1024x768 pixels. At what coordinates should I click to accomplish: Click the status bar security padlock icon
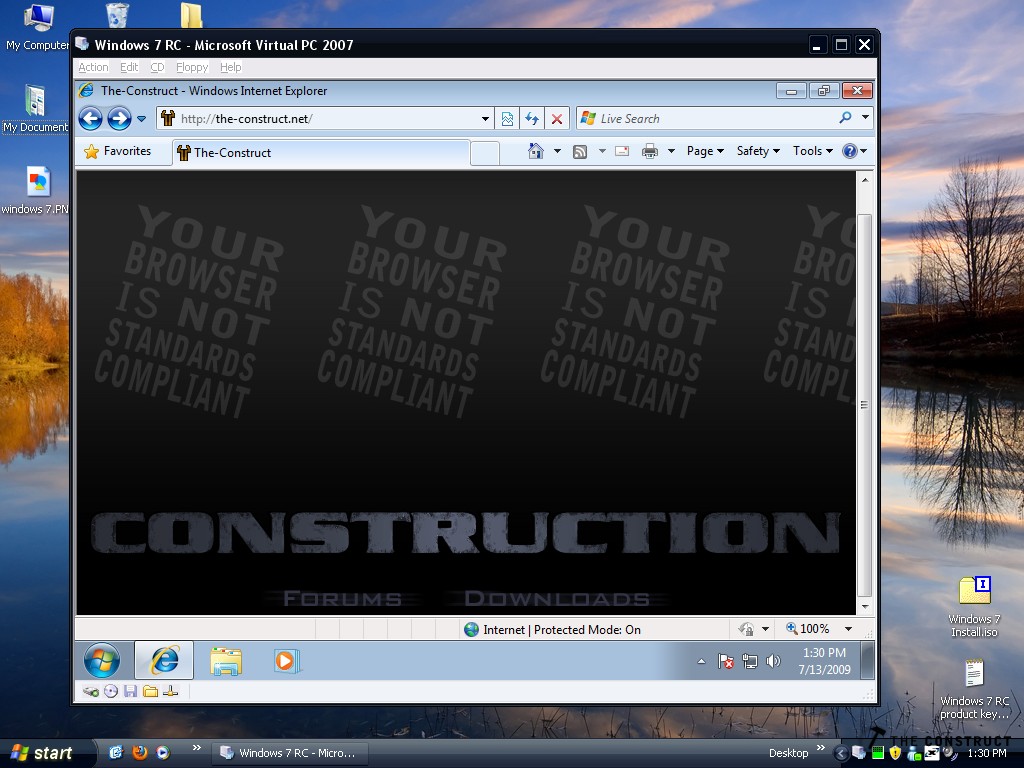[x=746, y=629]
